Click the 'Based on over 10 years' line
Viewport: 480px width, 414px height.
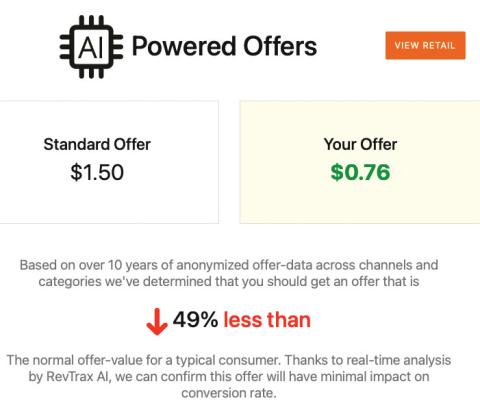229,265
